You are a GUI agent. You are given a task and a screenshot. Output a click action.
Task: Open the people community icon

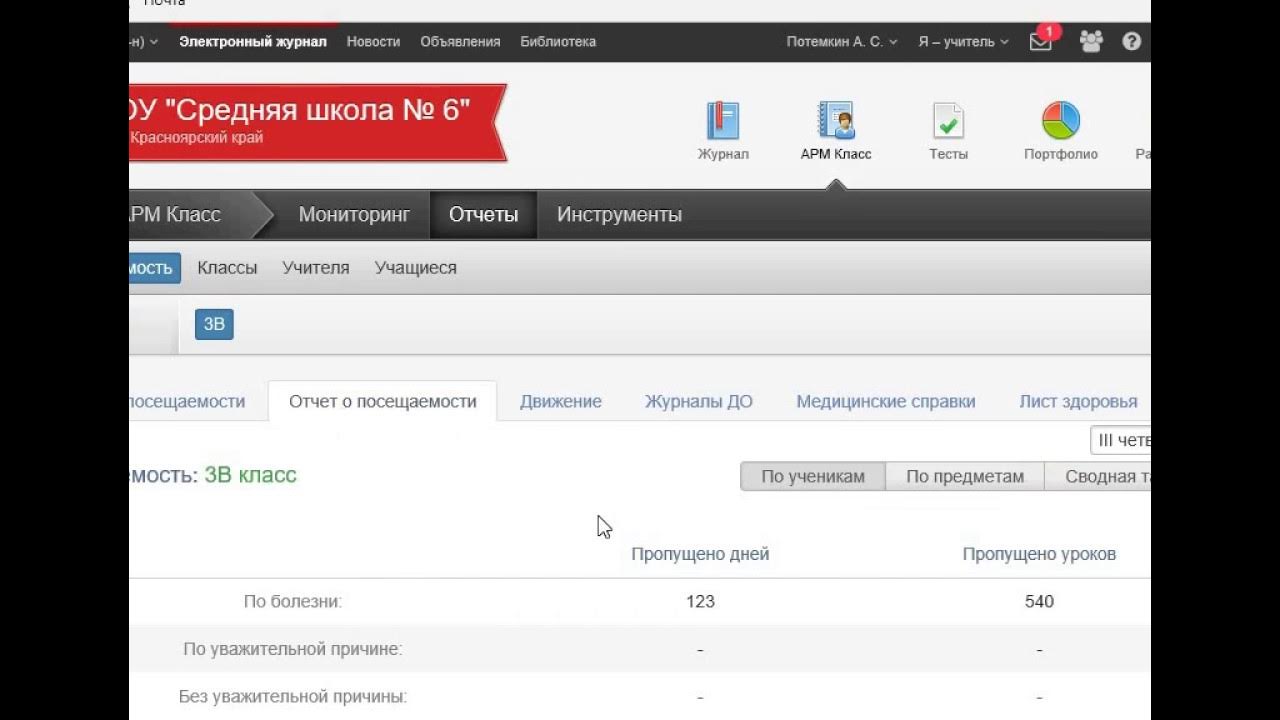1091,41
